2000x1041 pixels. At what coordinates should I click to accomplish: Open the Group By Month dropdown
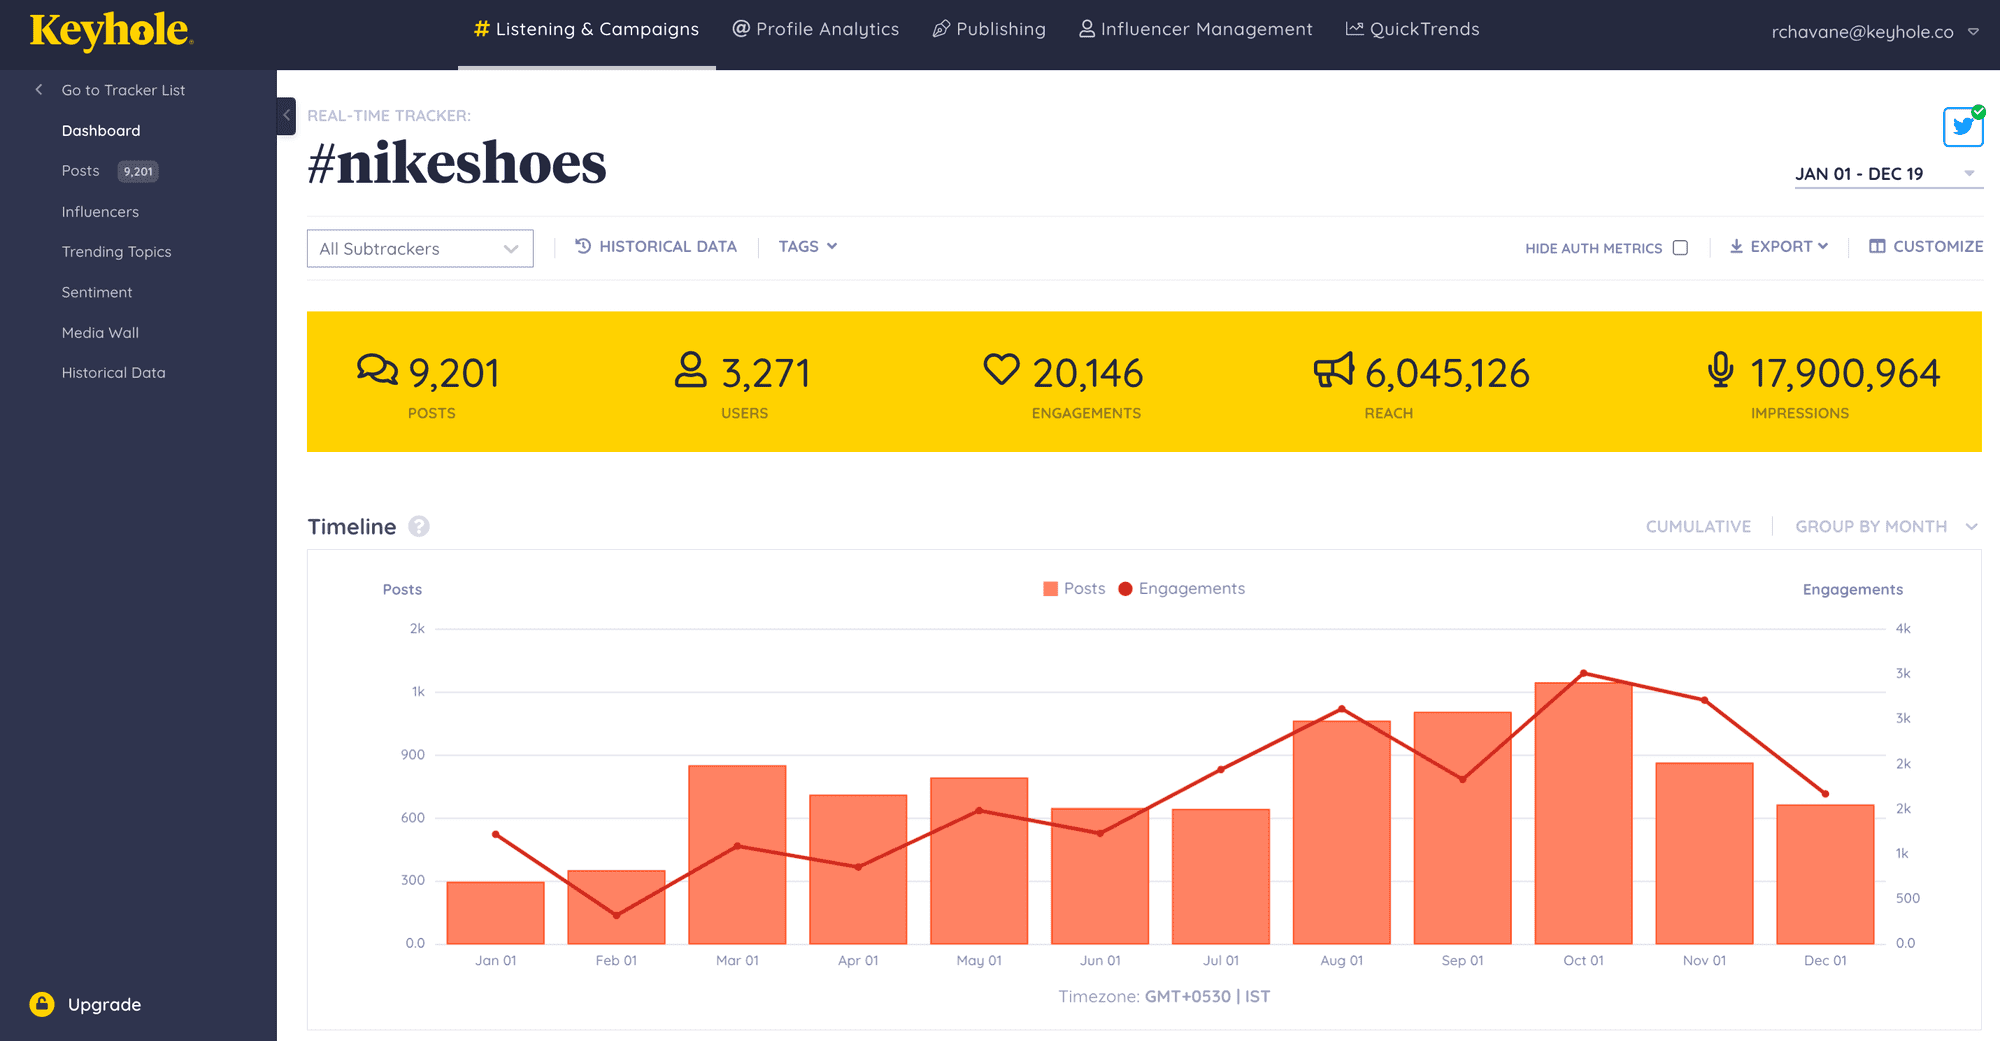[x=1885, y=526]
